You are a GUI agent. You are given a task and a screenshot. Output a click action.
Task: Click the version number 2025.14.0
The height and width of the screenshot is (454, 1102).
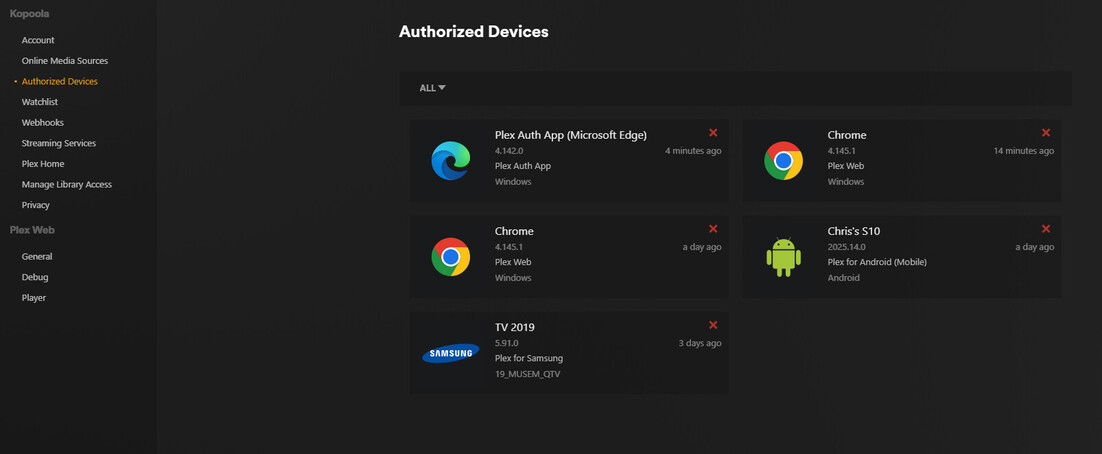(846, 247)
